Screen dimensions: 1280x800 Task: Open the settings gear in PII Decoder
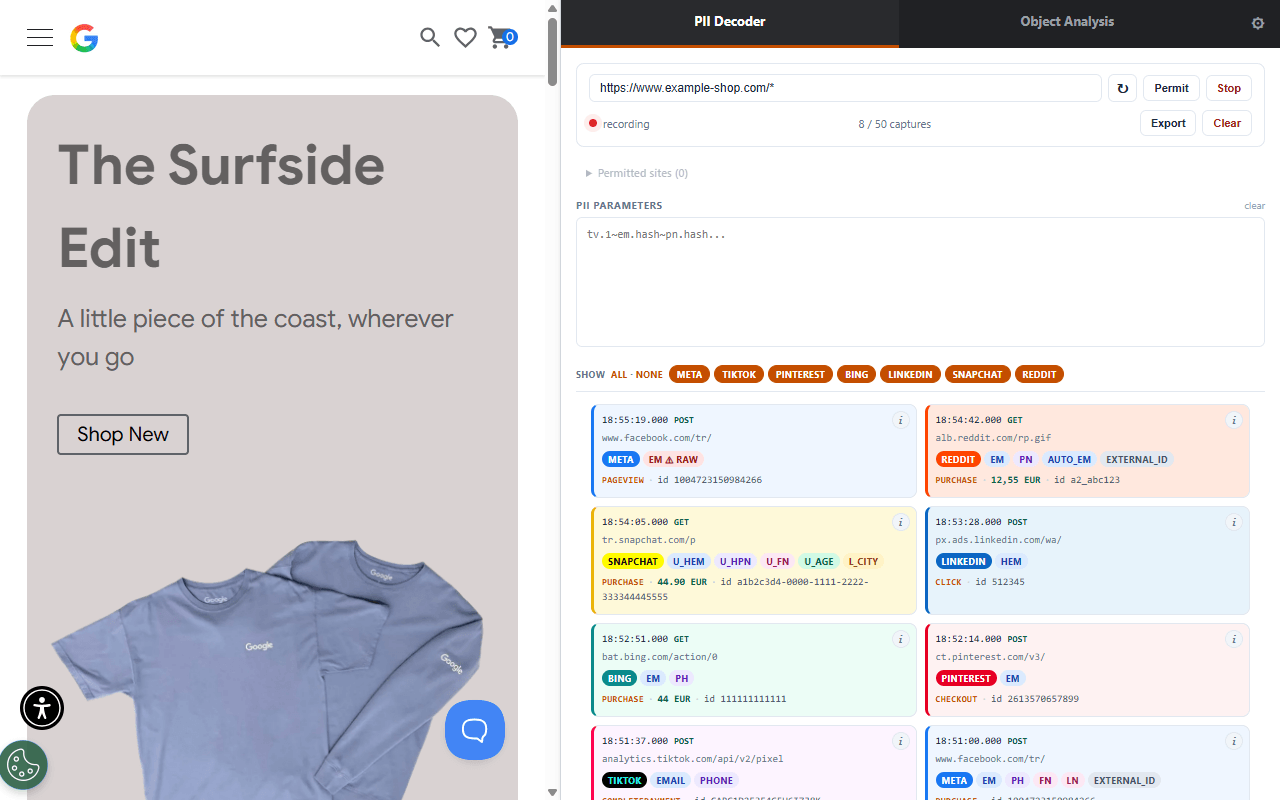(1258, 23)
